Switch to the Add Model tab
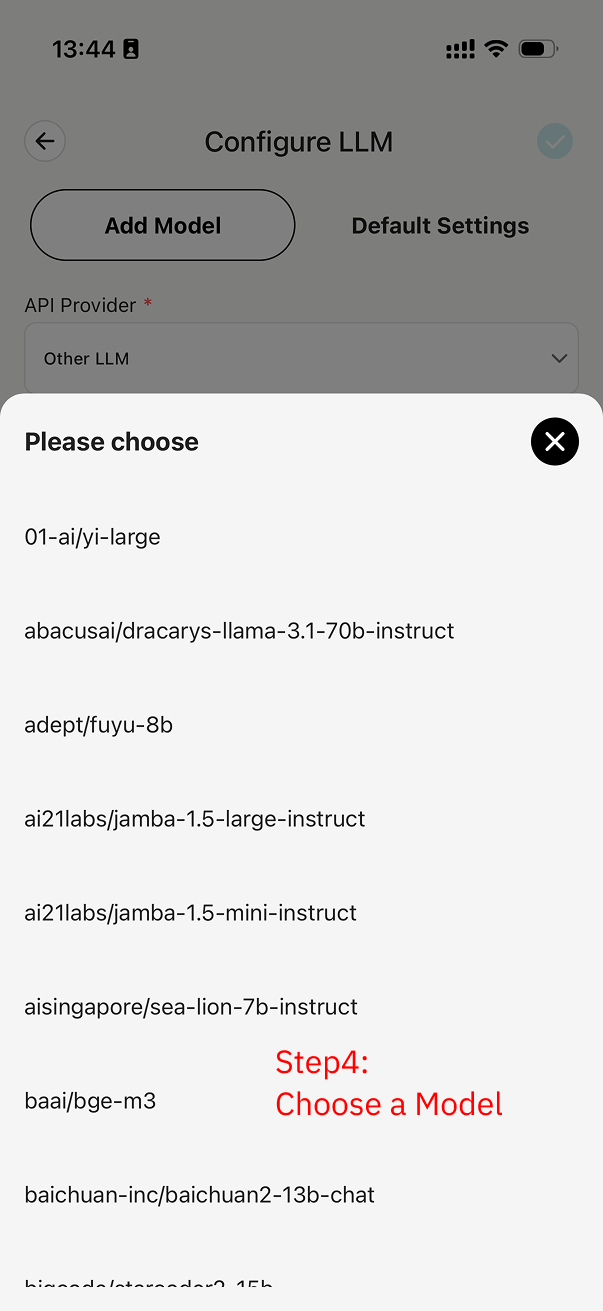The height and width of the screenshot is (1311, 603). 163,226
